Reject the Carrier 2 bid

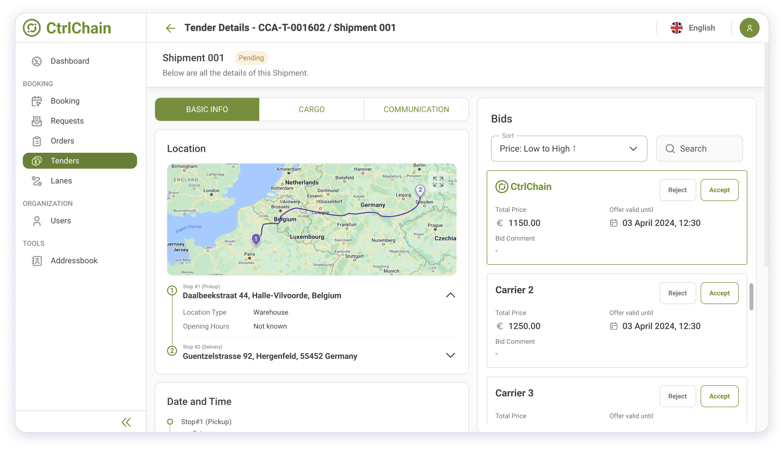coord(678,293)
